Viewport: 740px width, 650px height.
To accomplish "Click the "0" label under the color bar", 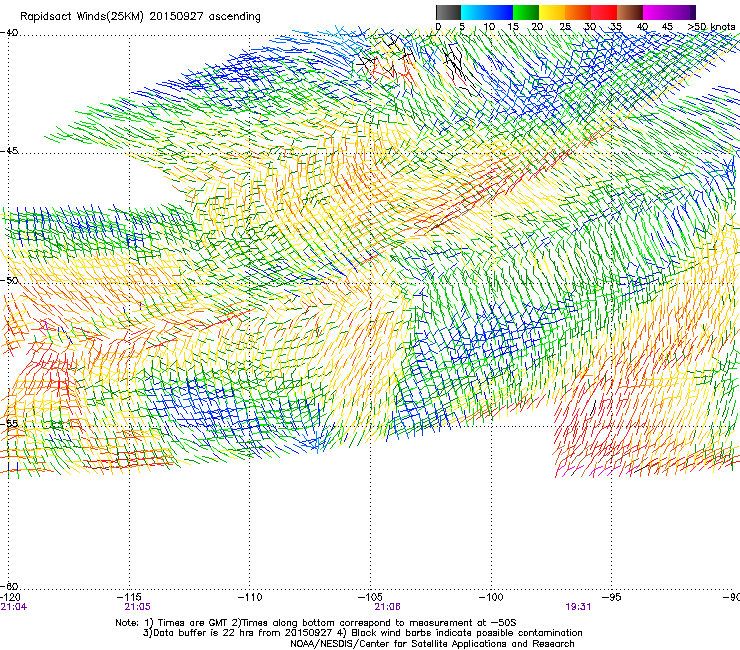I will (x=438, y=26).
